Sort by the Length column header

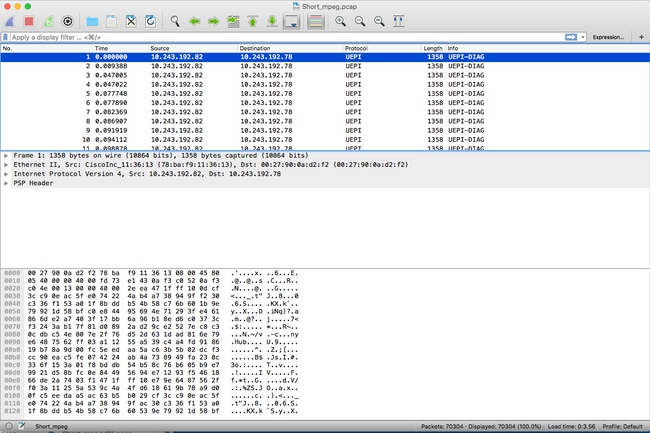(x=433, y=48)
